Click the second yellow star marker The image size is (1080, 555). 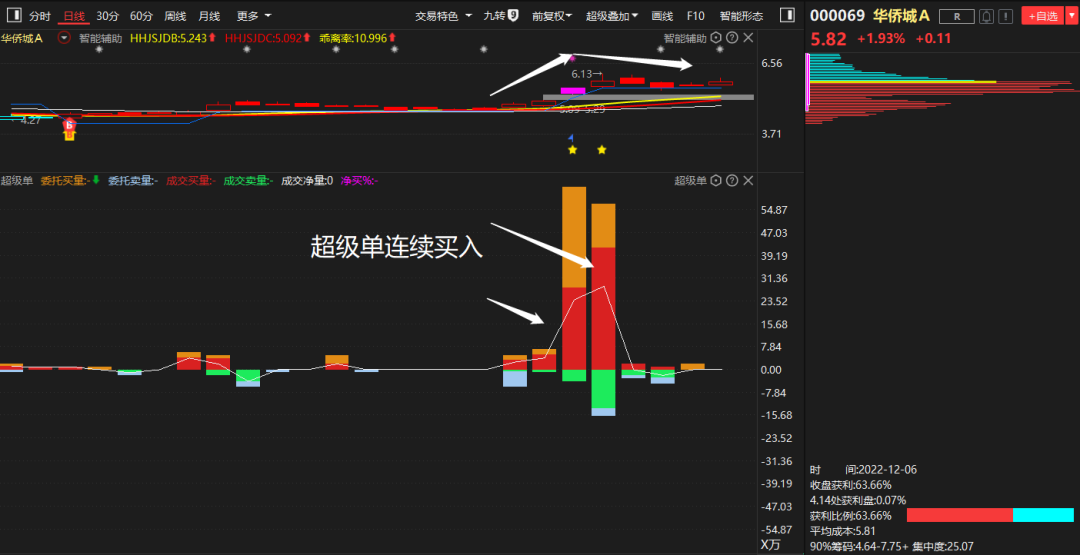click(x=602, y=149)
